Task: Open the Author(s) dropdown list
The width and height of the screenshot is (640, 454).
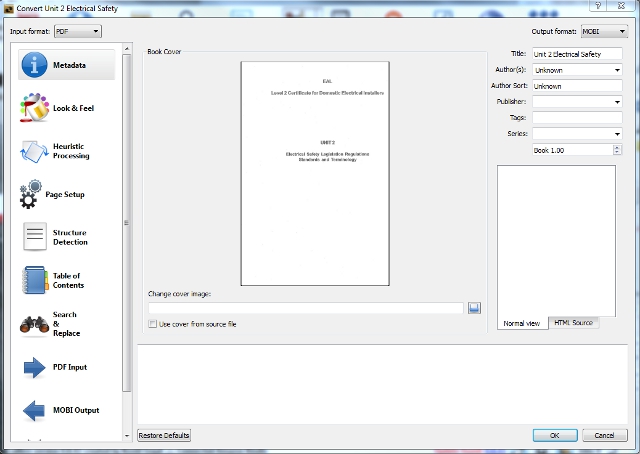Action: tap(616, 70)
